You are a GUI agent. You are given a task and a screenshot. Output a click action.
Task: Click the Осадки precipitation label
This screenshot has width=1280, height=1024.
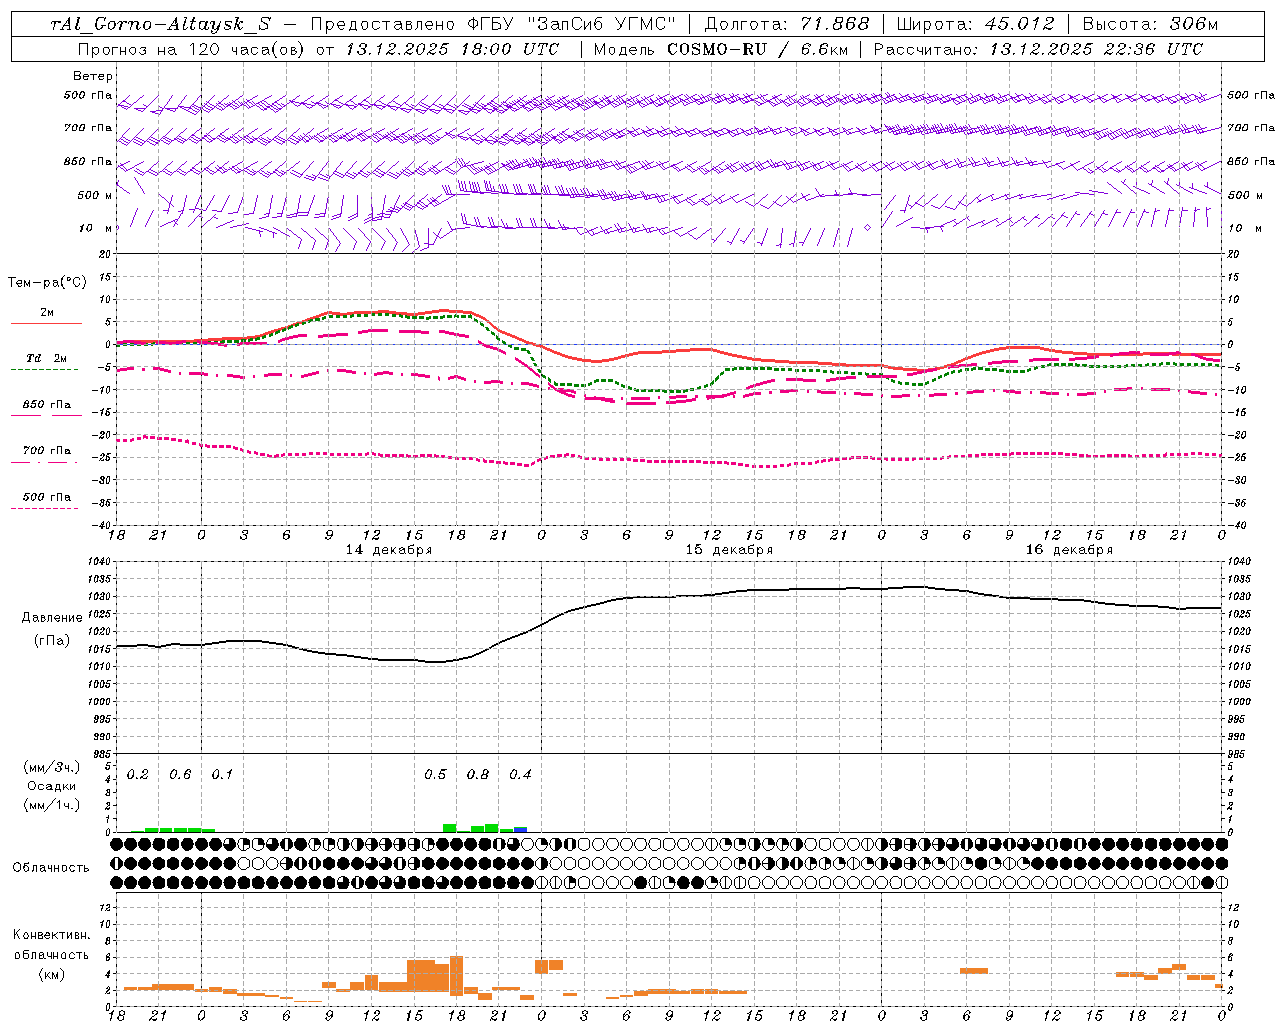pyautogui.click(x=52, y=786)
